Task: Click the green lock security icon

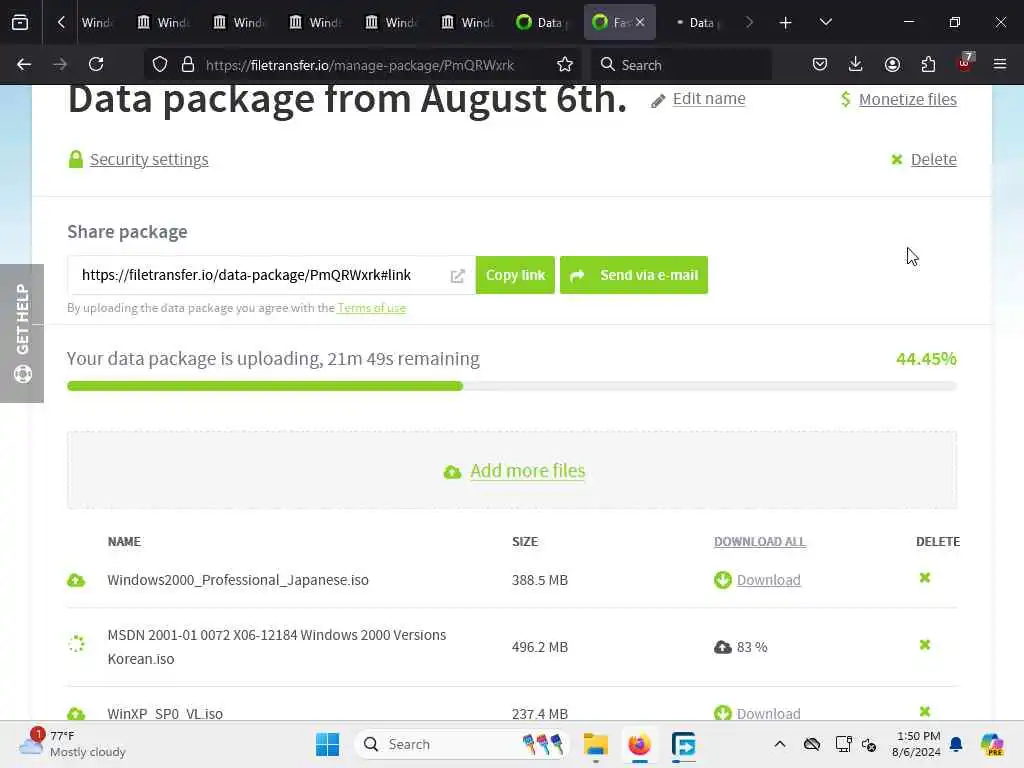Action: [76, 159]
